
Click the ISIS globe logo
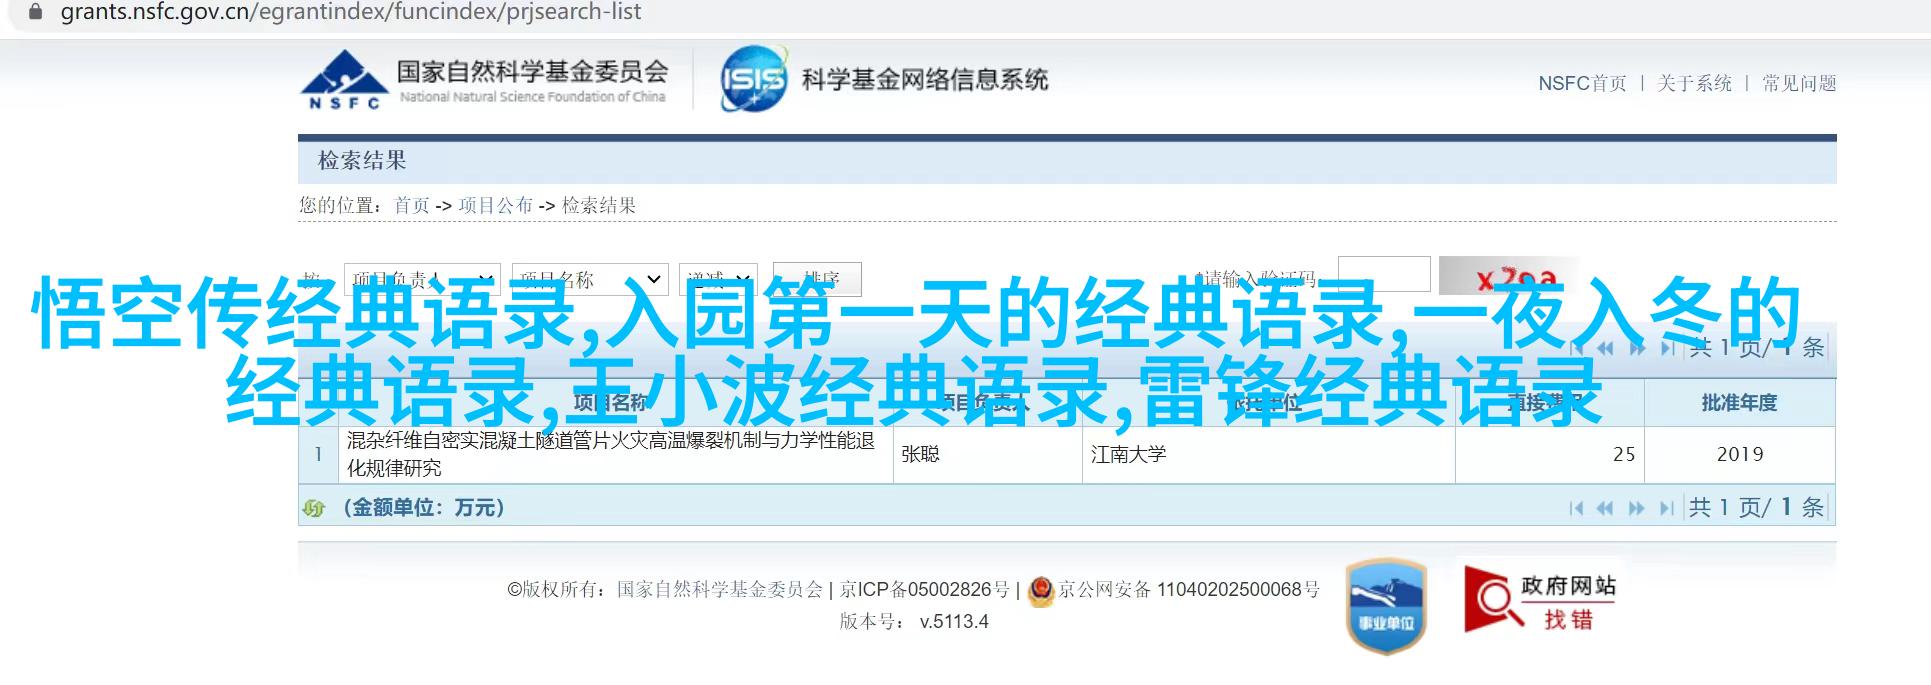click(753, 78)
